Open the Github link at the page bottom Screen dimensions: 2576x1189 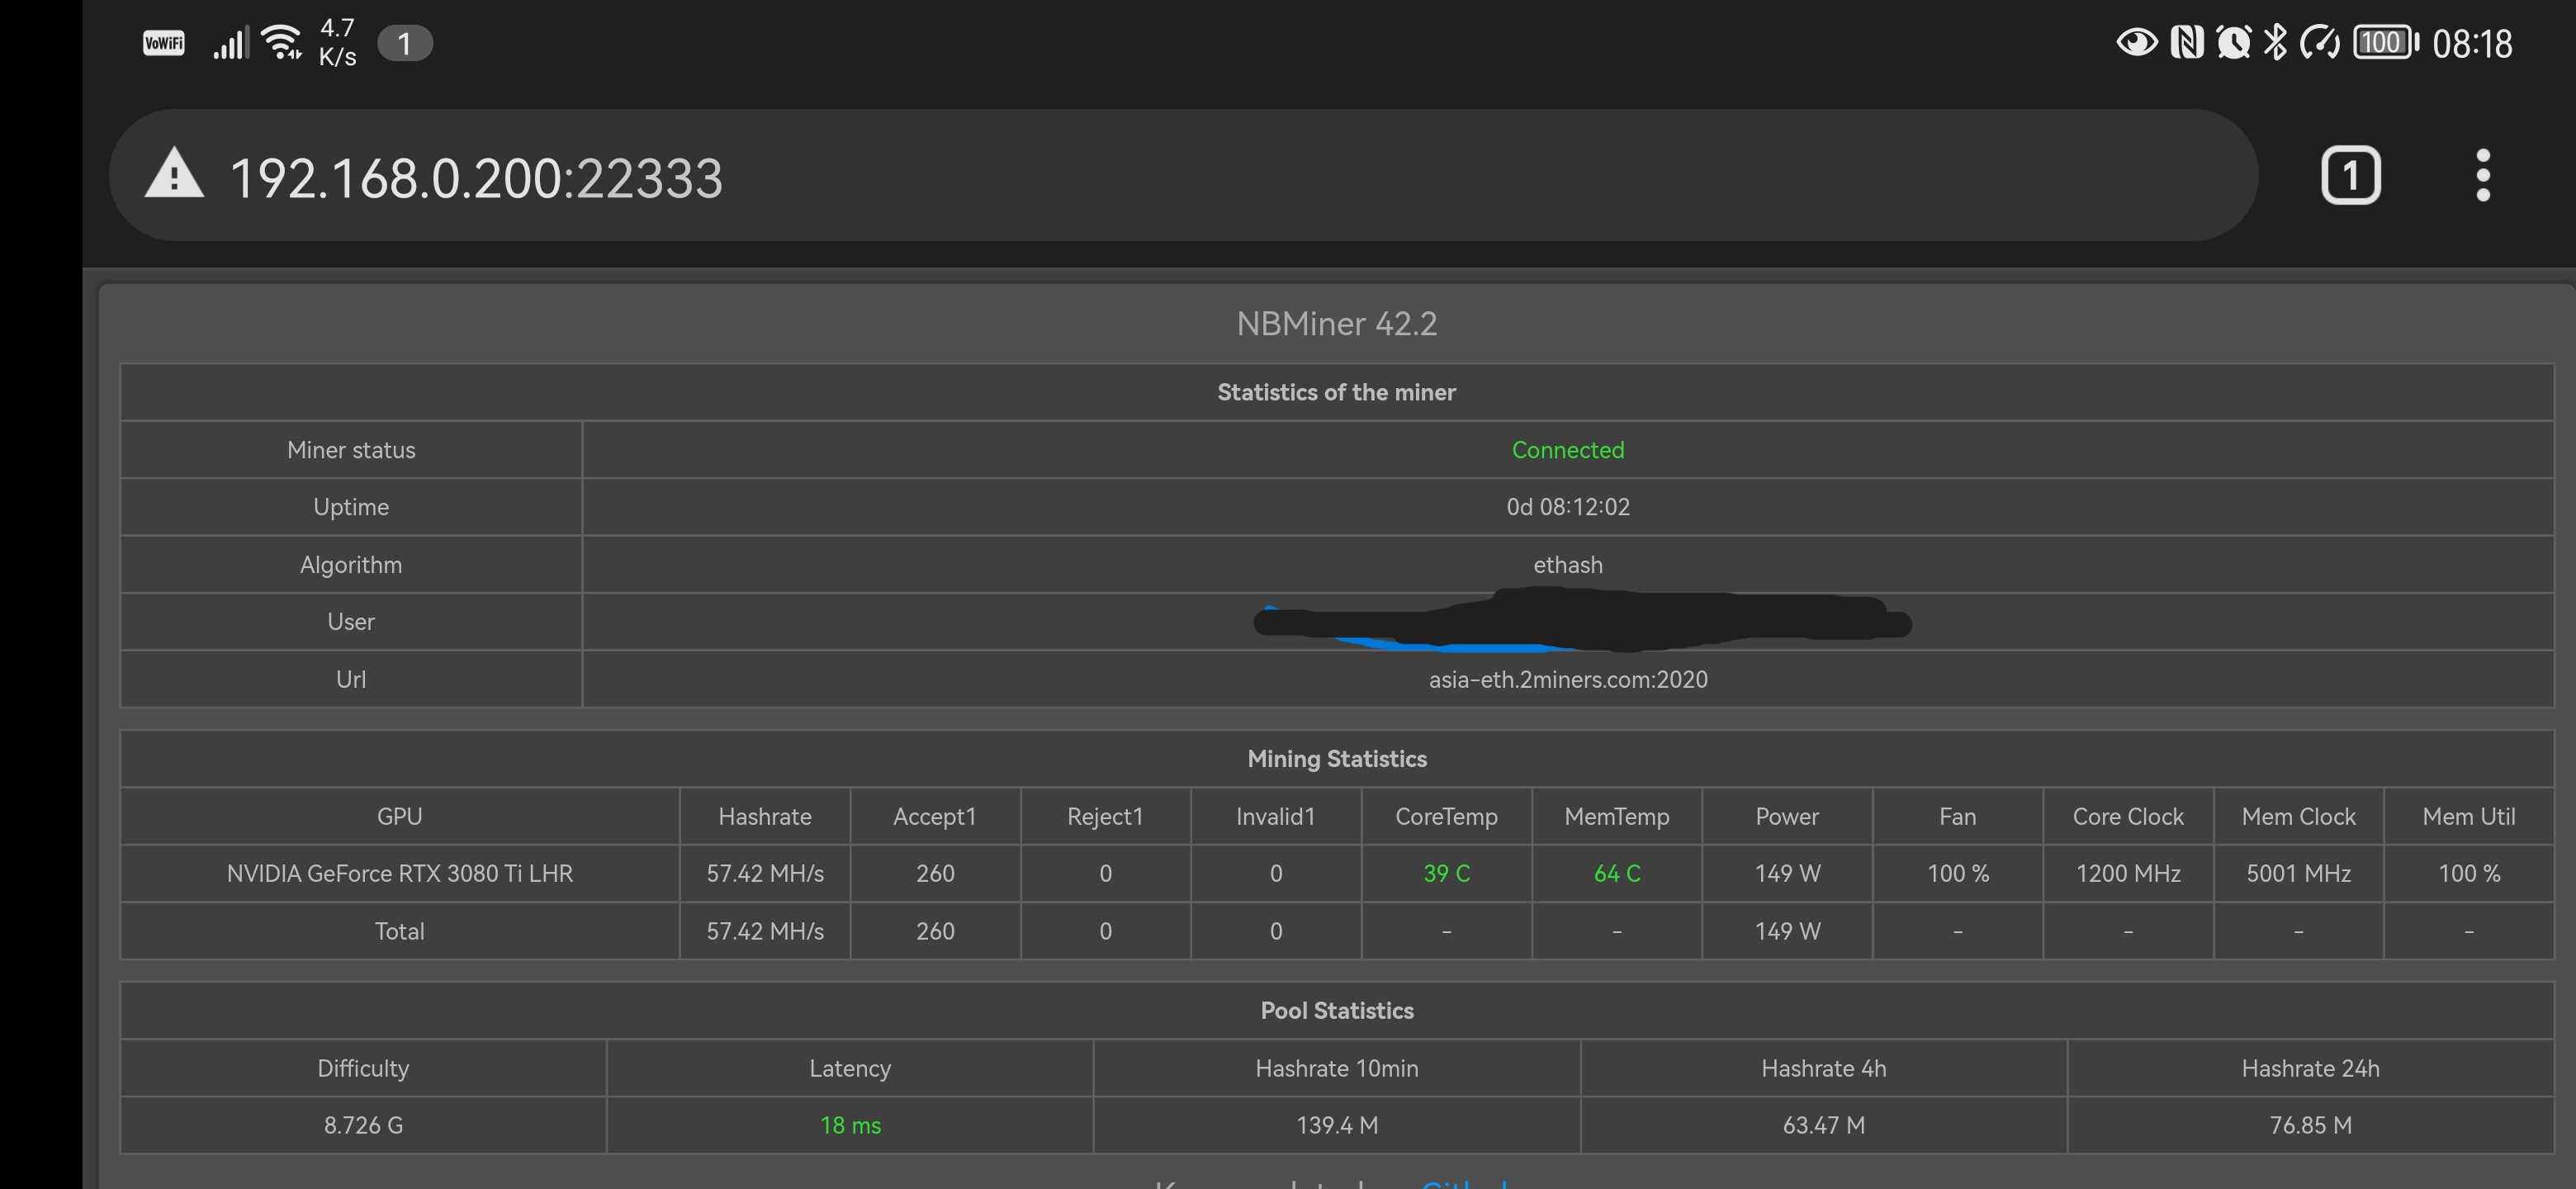click(1466, 1185)
